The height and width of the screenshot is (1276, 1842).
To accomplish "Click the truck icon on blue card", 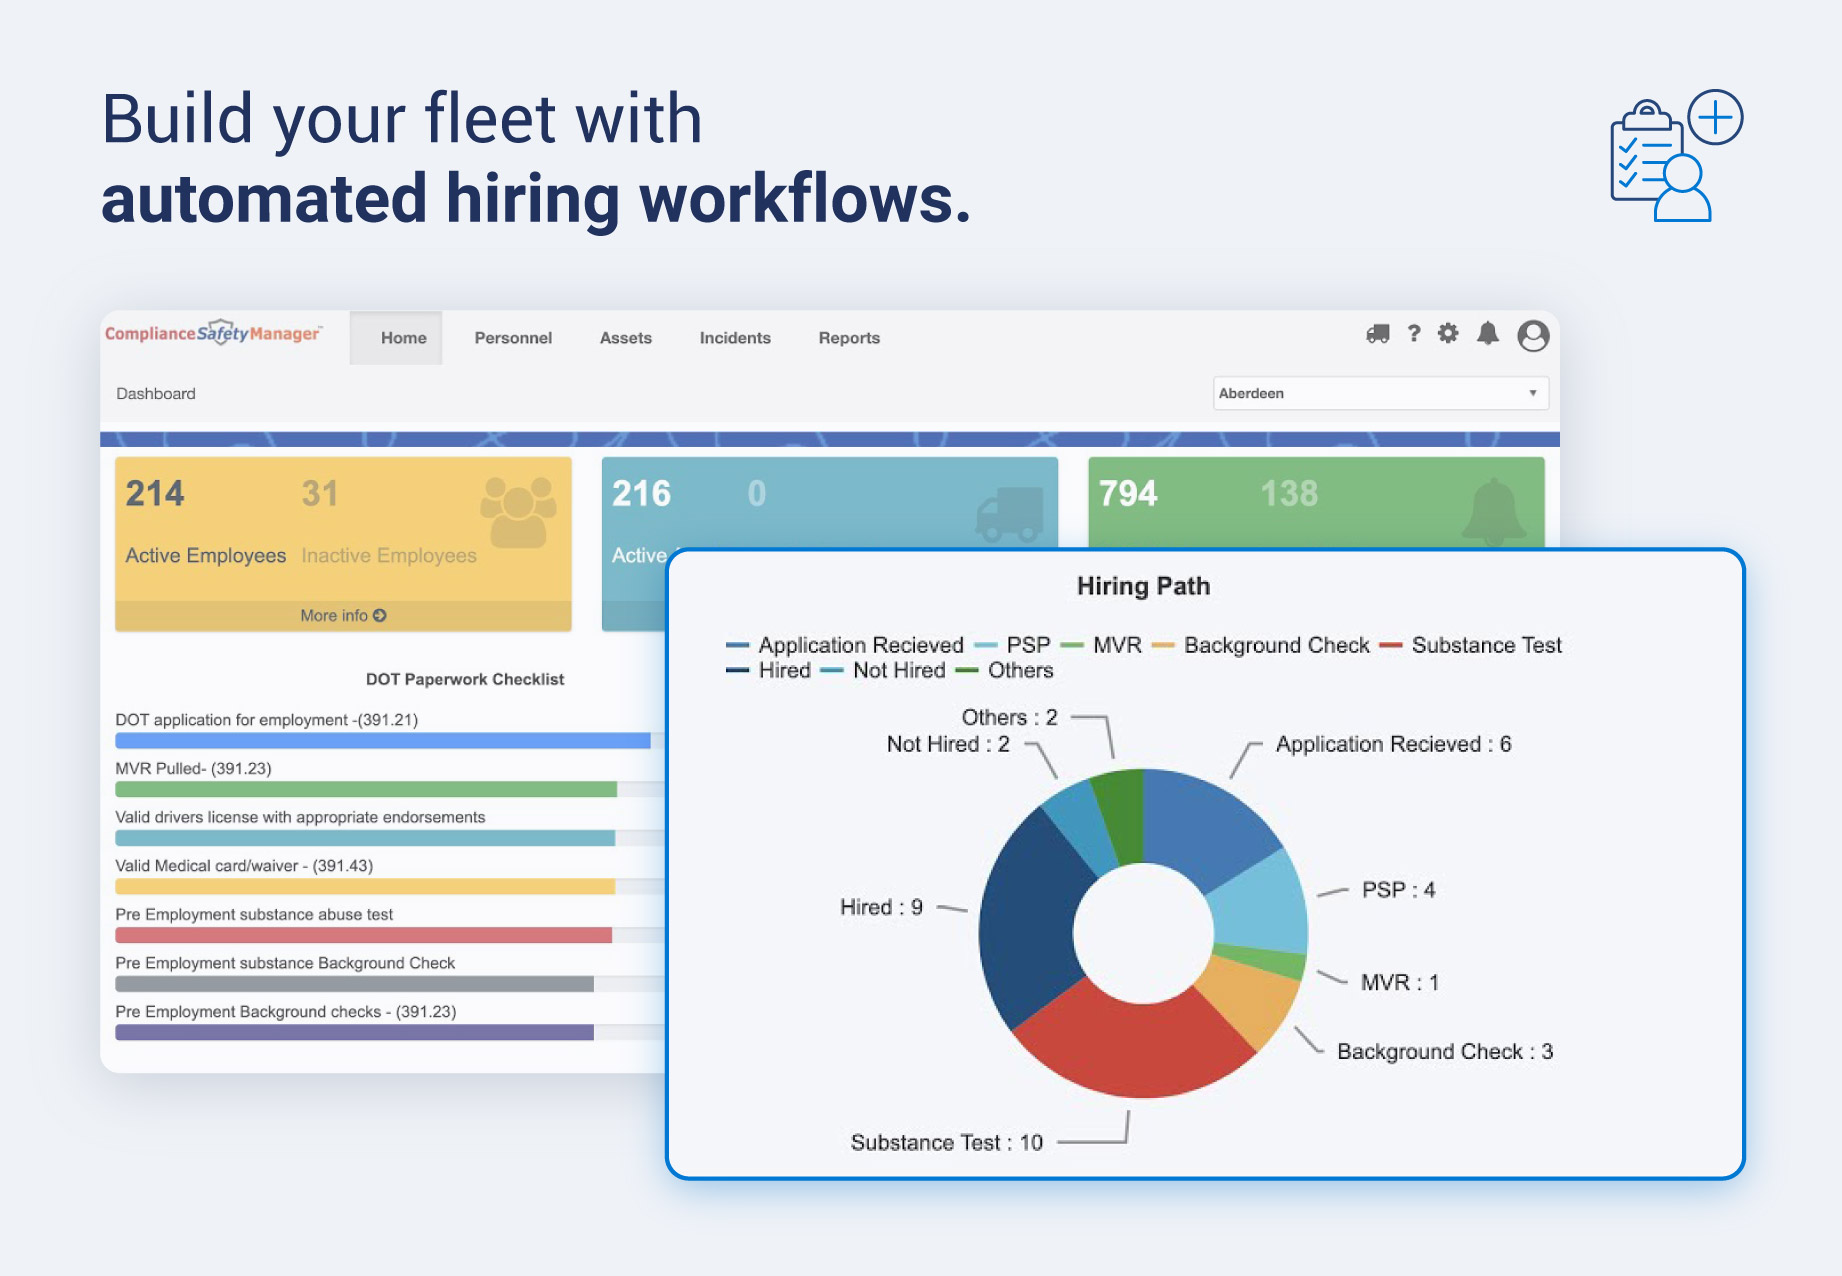I will tap(1009, 515).
